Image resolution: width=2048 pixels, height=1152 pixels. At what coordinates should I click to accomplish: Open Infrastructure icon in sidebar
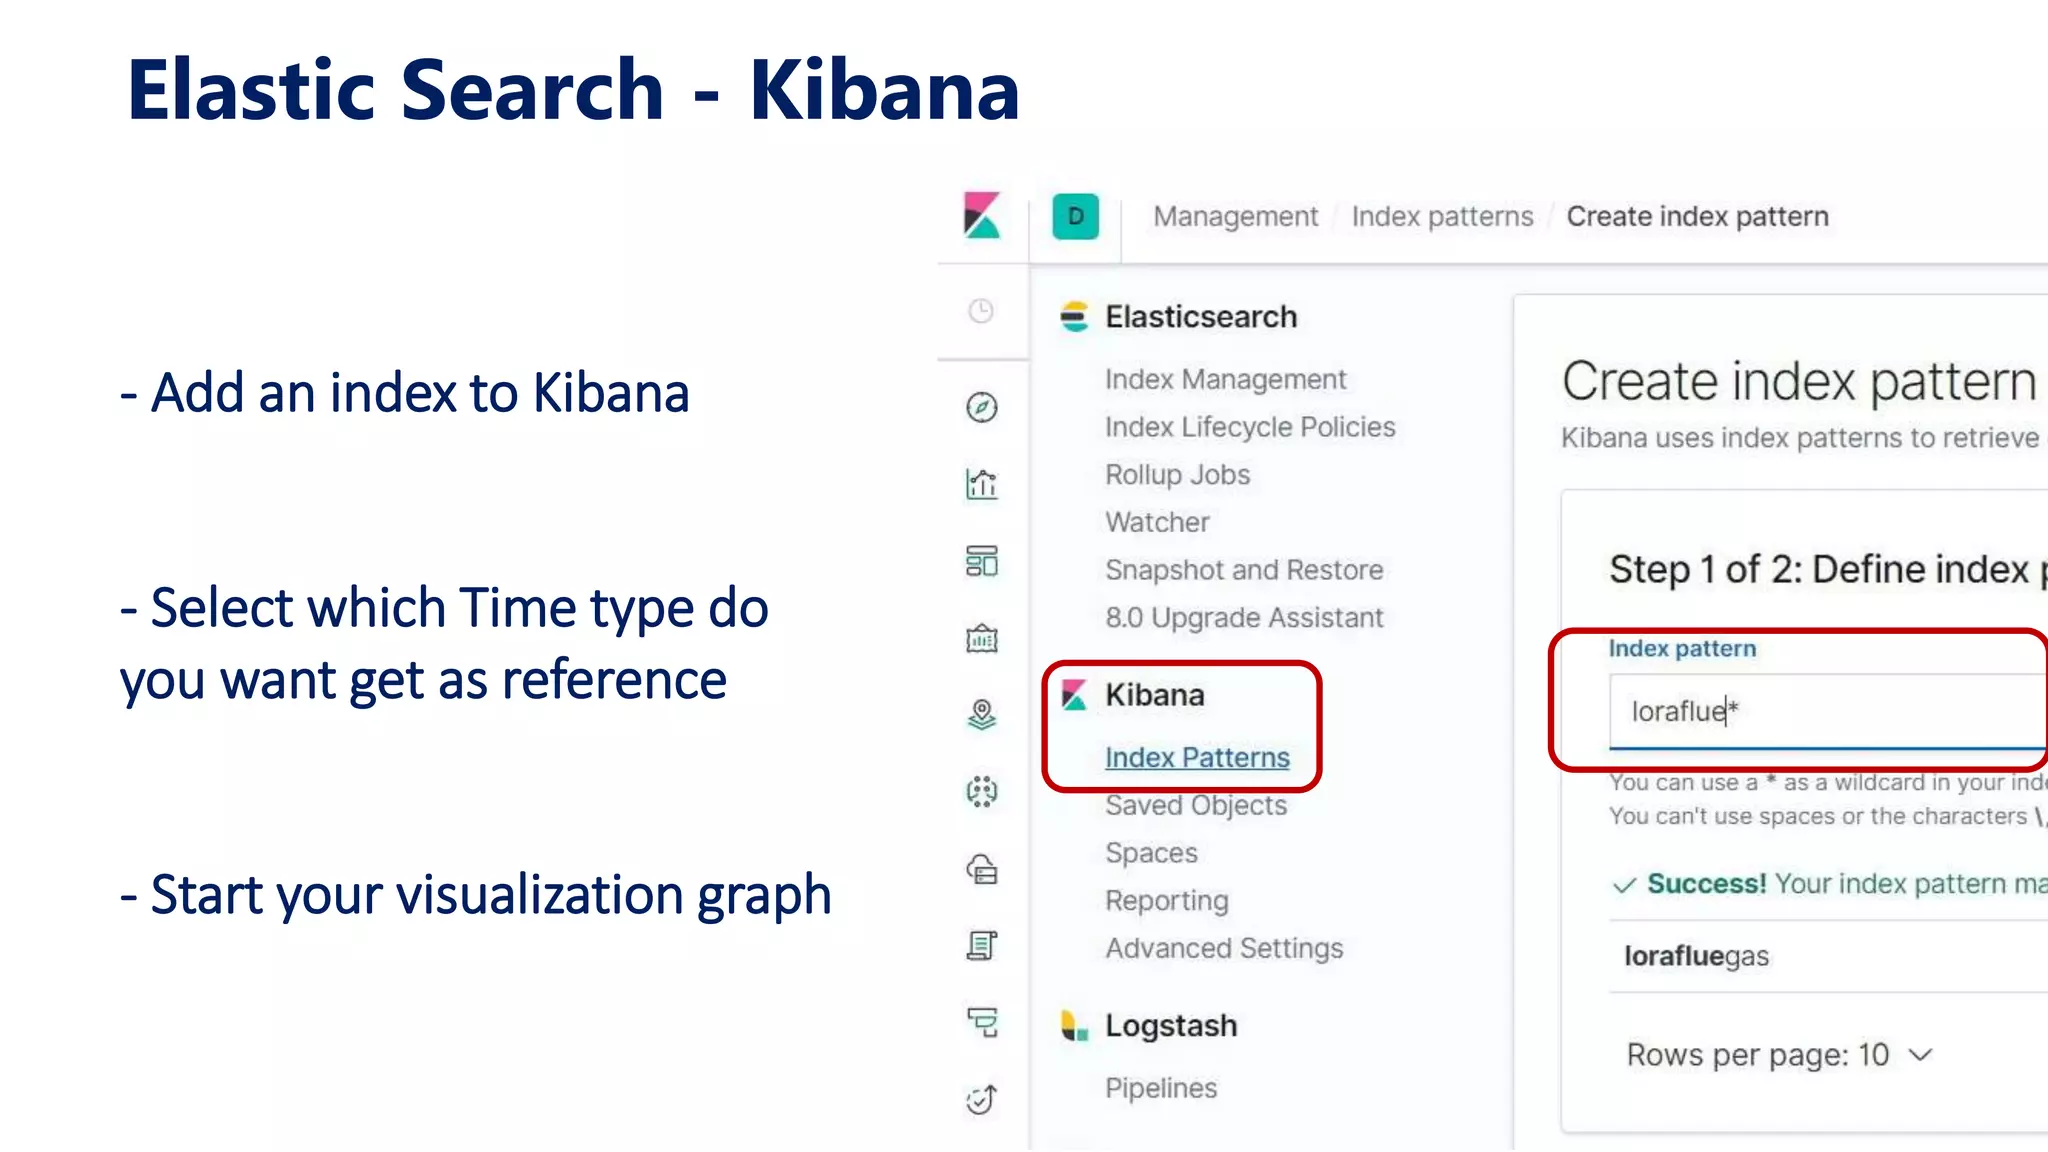[981, 869]
